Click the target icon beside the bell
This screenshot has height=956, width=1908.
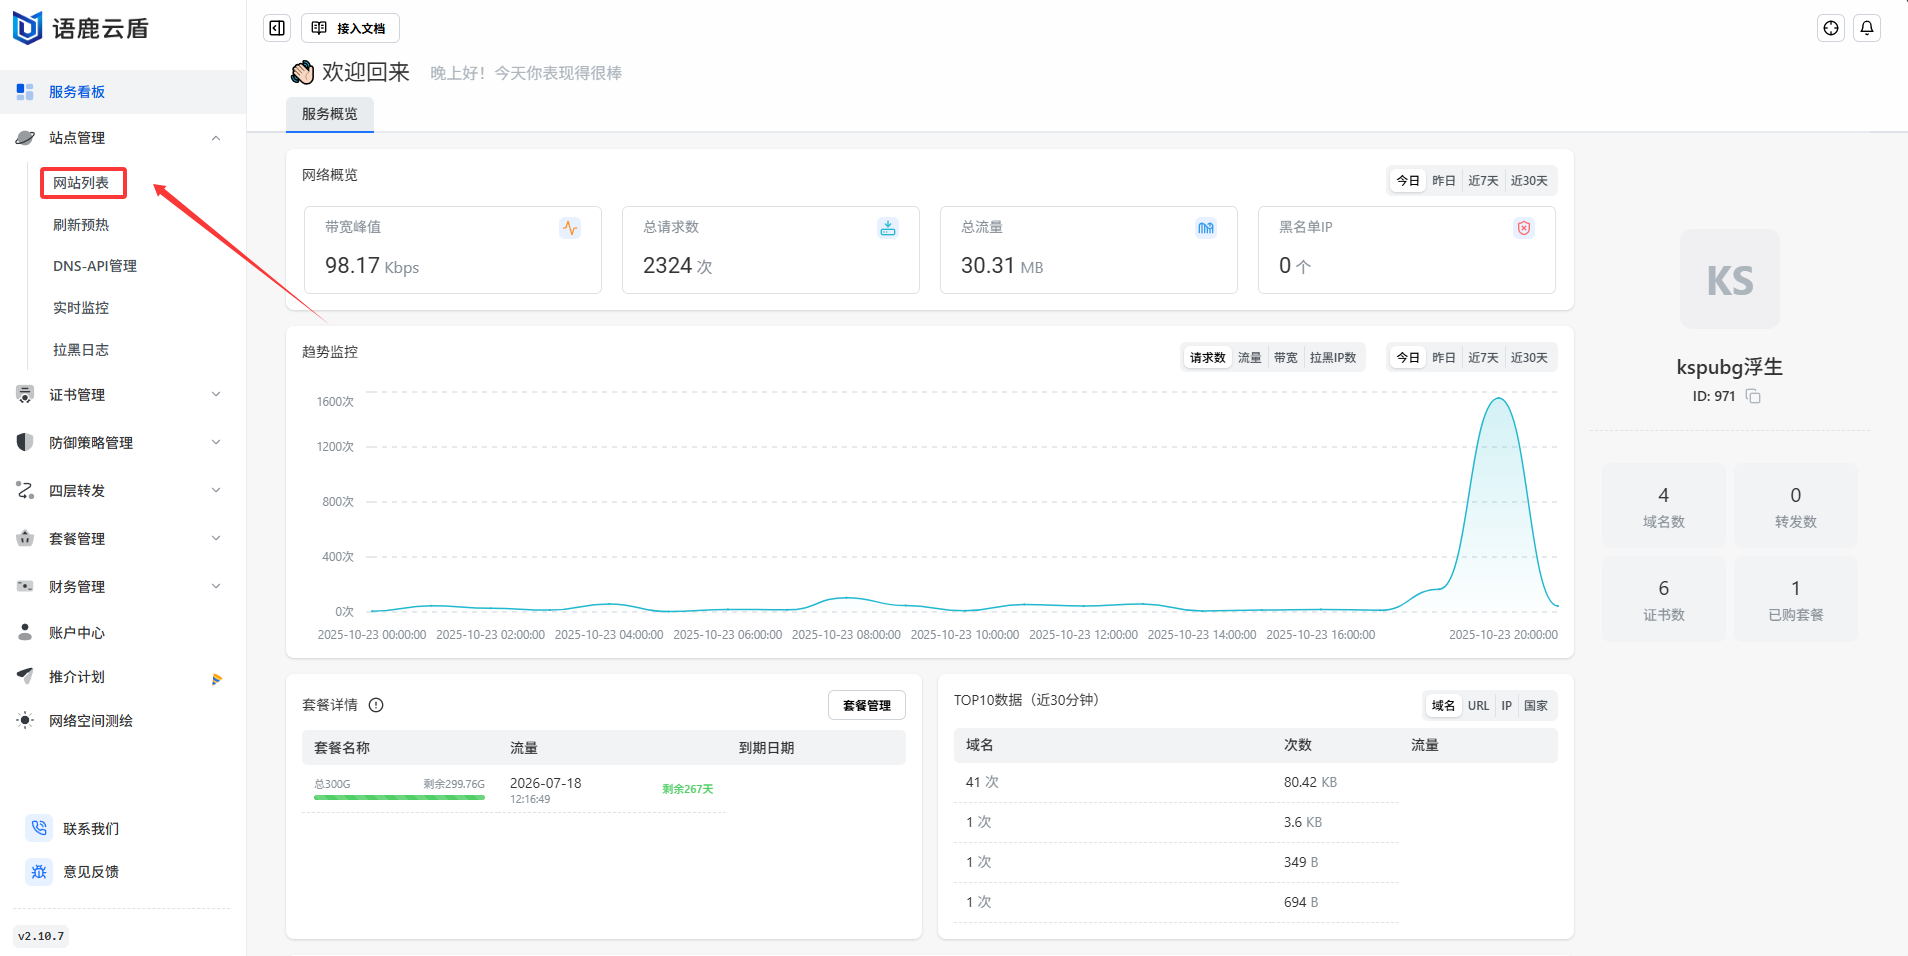[1830, 28]
